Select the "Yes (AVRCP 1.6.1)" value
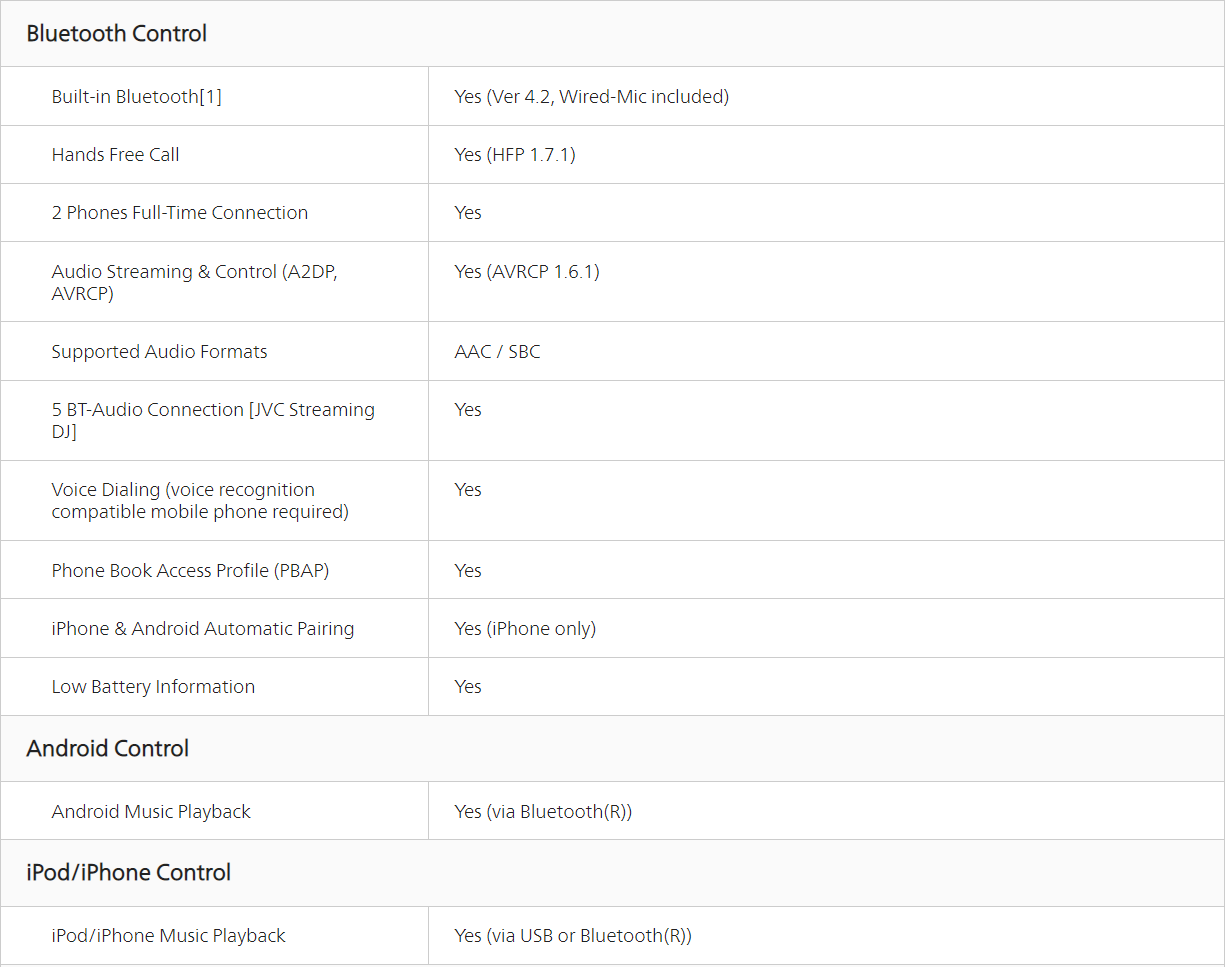This screenshot has height=967, width=1226. [x=527, y=272]
